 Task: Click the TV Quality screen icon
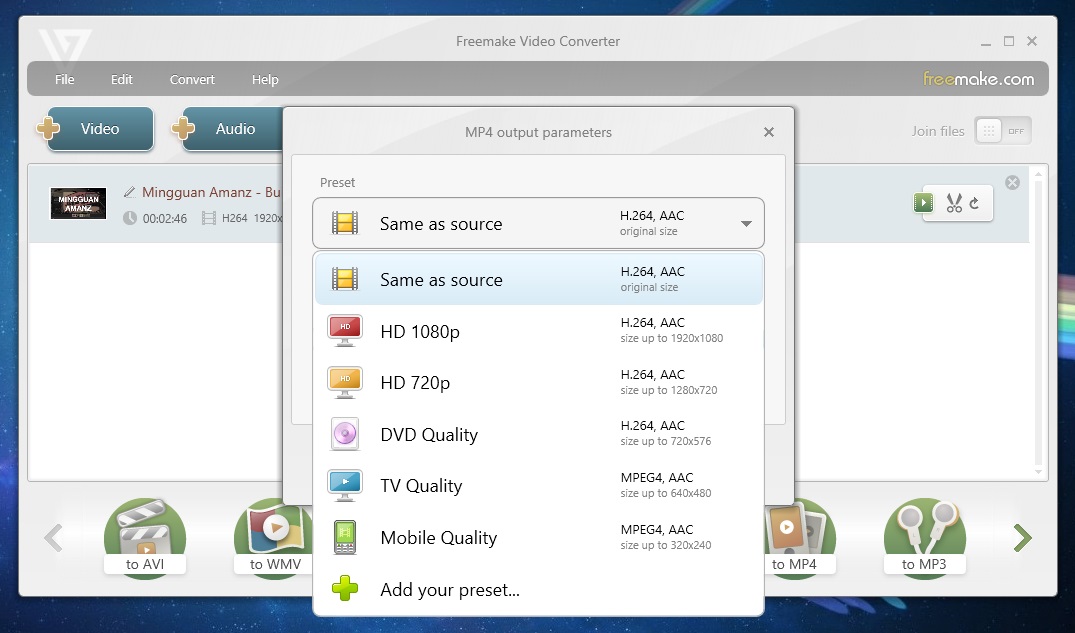tap(345, 486)
